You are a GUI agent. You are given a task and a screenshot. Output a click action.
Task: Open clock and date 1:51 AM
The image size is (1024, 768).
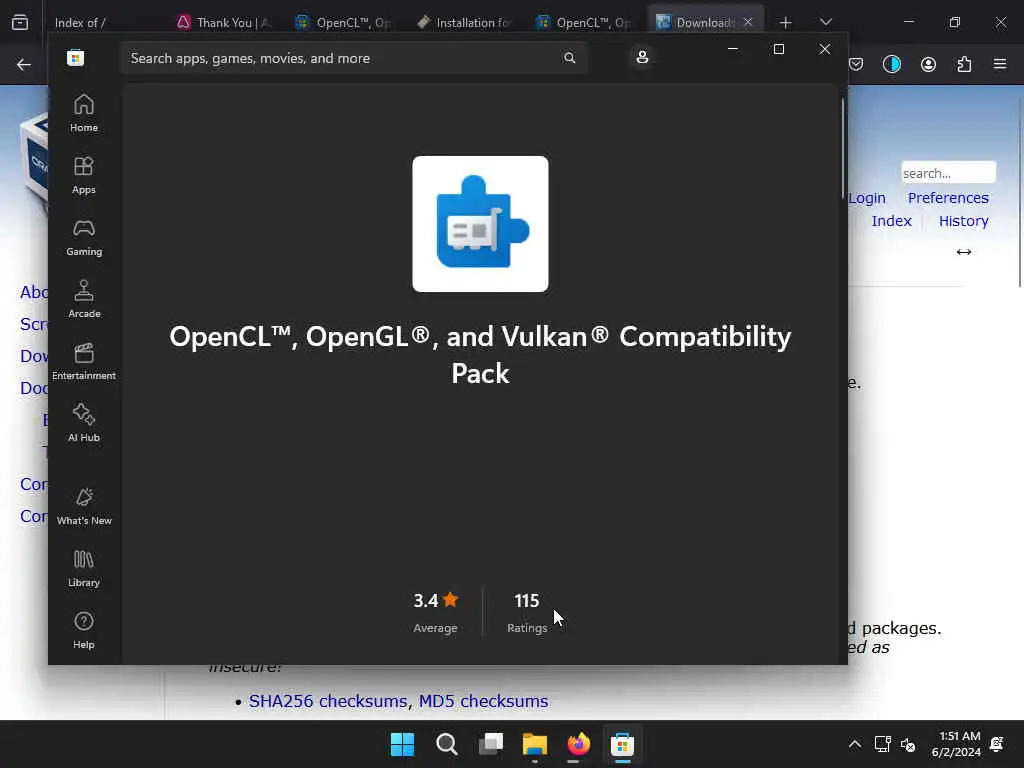[956, 744]
